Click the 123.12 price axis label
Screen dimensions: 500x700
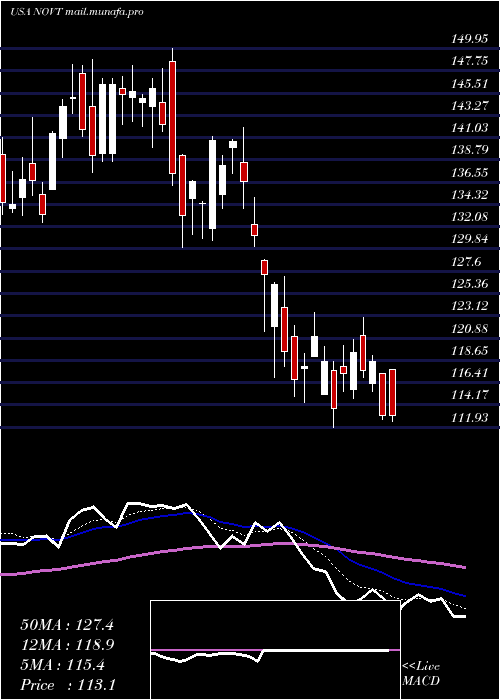[x=469, y=306]
